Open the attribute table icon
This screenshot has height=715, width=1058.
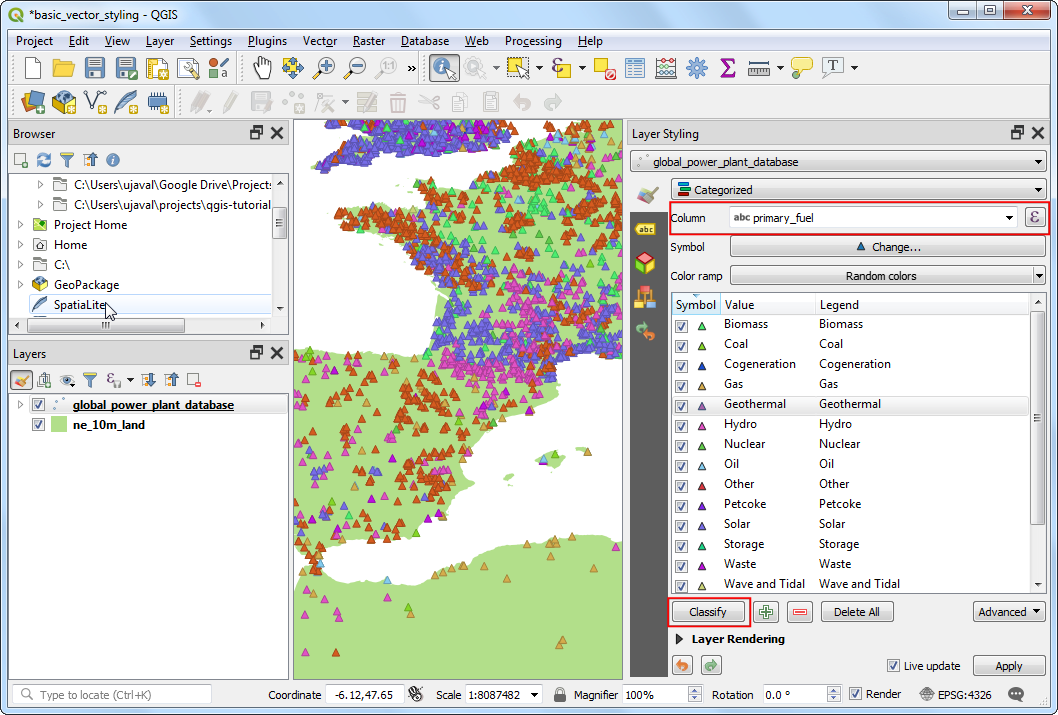pos(635,68)
